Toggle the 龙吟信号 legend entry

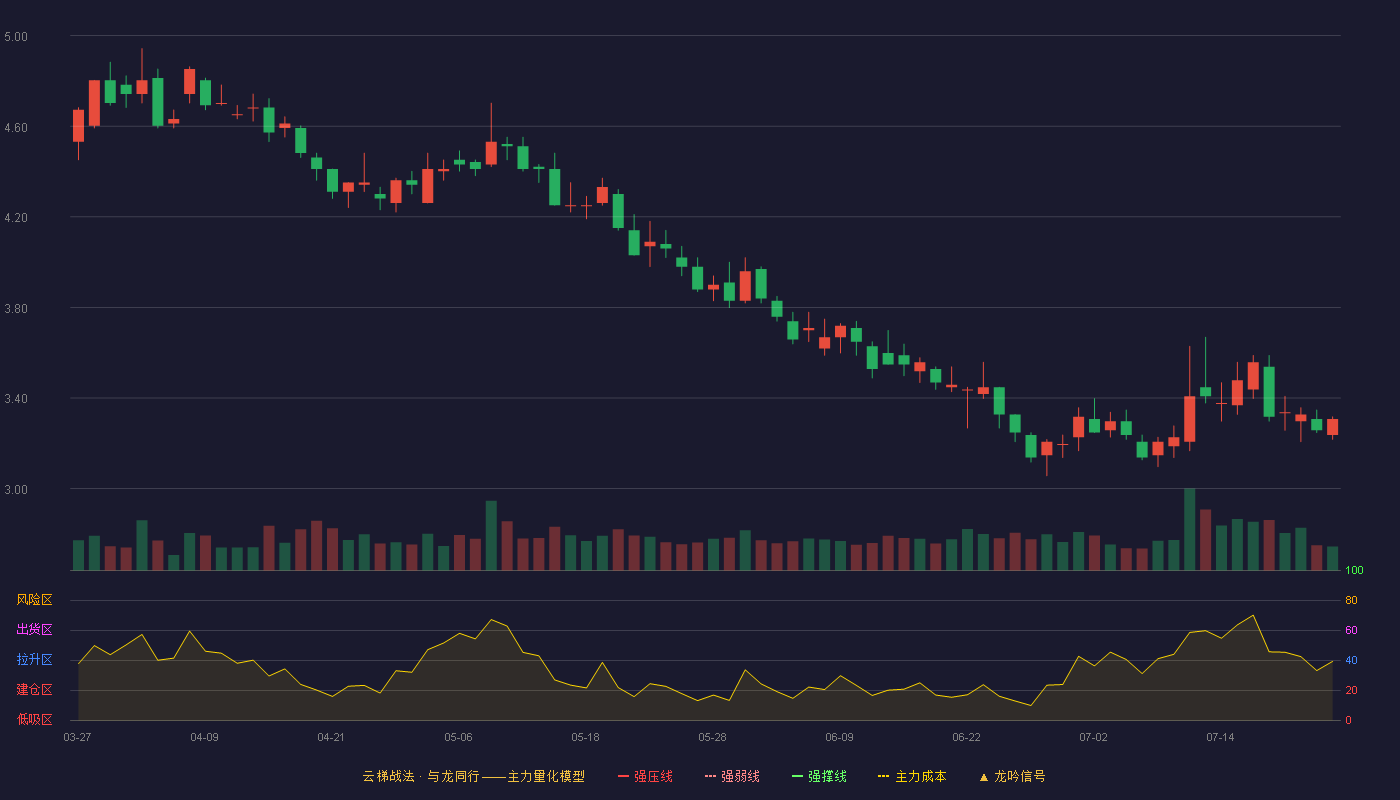click(1011, 776)
